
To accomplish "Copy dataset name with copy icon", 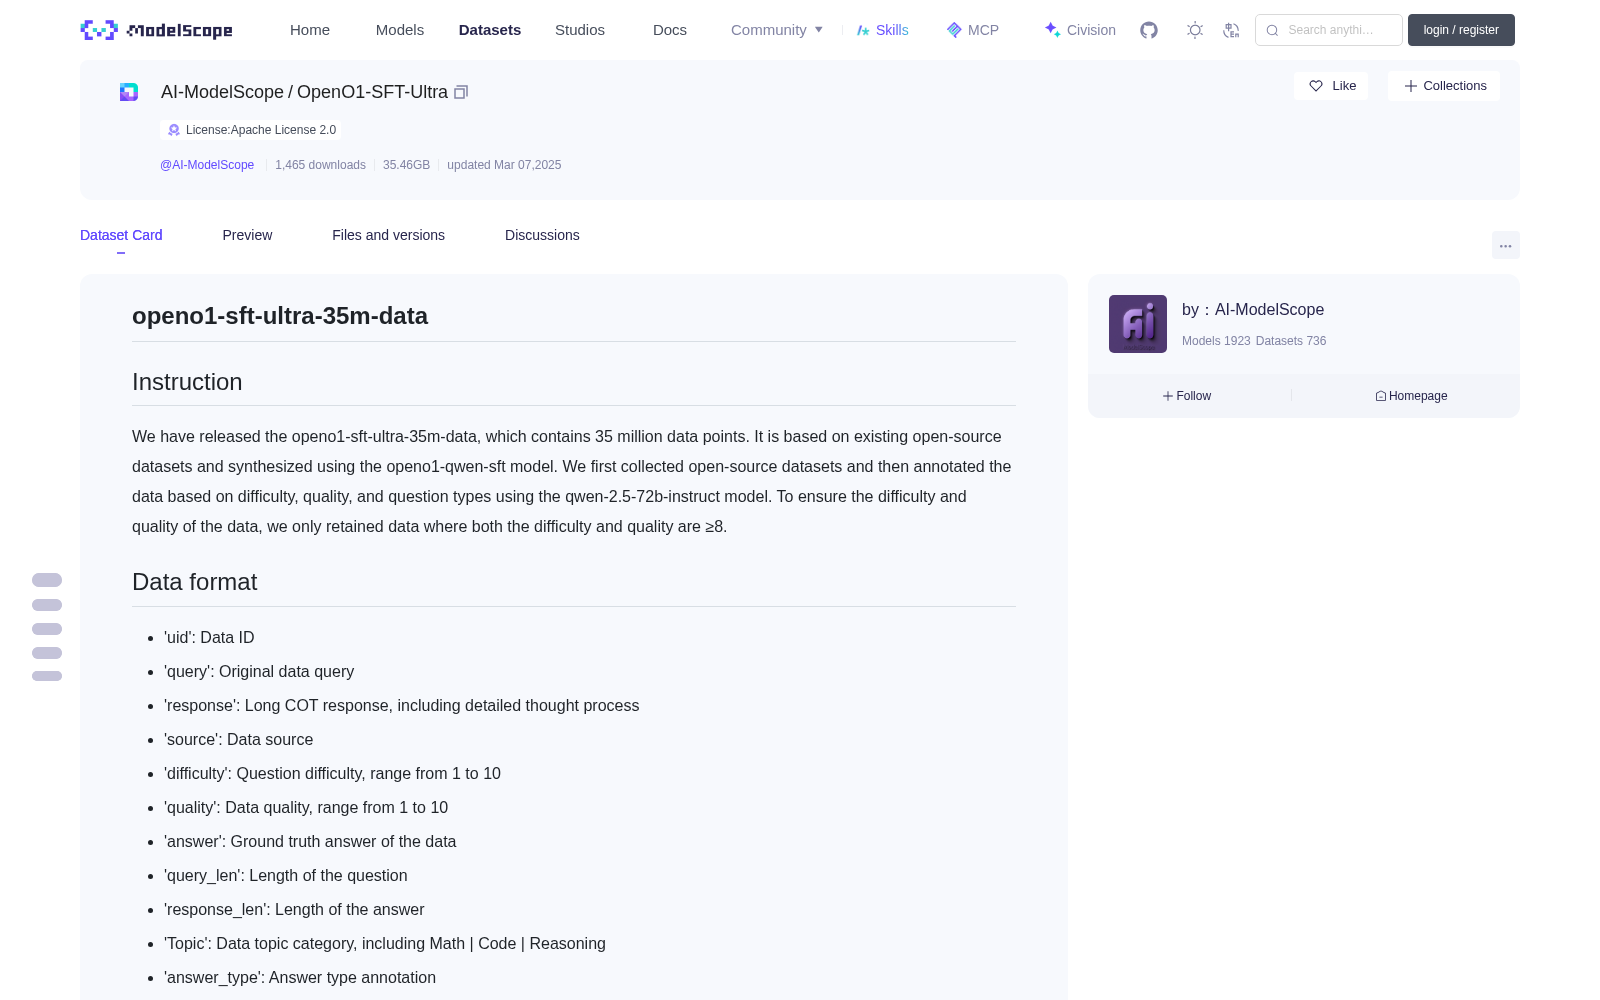I will coord(461,92).
